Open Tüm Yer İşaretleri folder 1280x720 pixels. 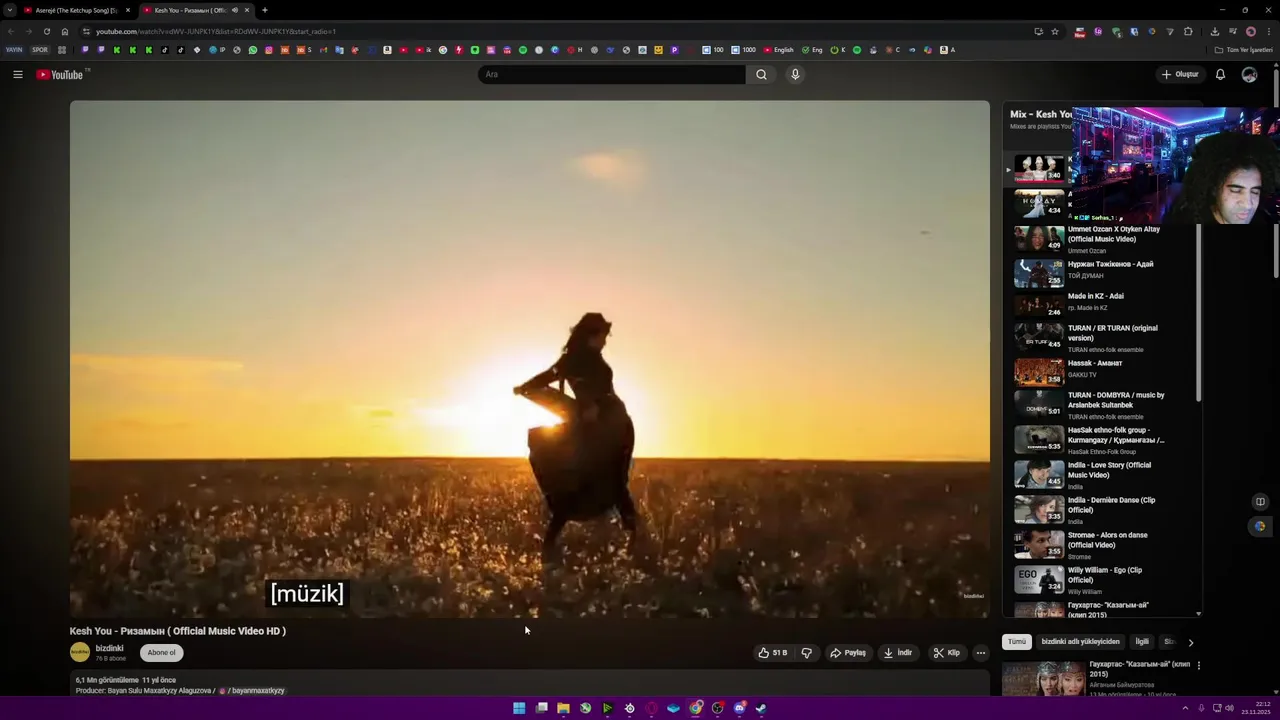[x=1244, y=50]
